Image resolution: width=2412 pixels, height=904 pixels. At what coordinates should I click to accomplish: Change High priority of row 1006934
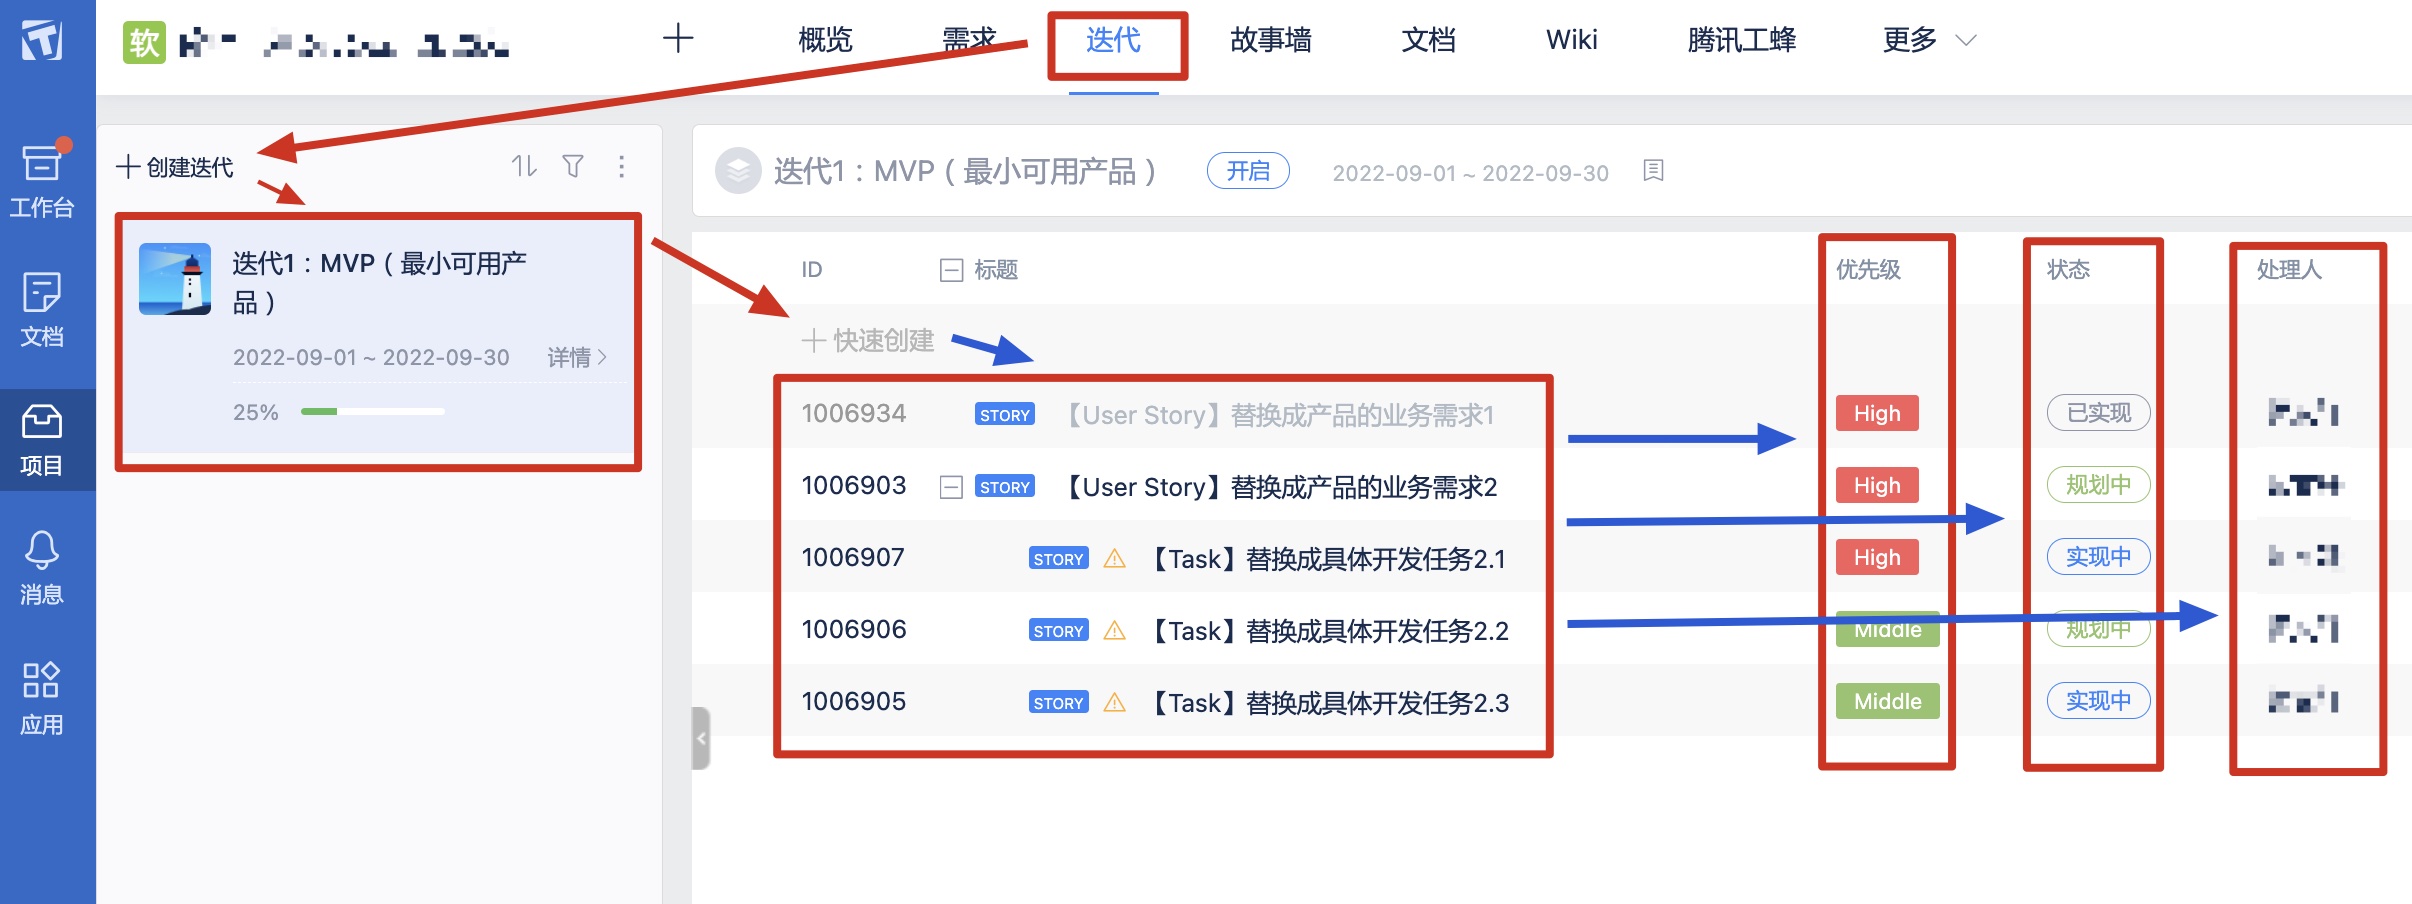tap(1877, 413)
